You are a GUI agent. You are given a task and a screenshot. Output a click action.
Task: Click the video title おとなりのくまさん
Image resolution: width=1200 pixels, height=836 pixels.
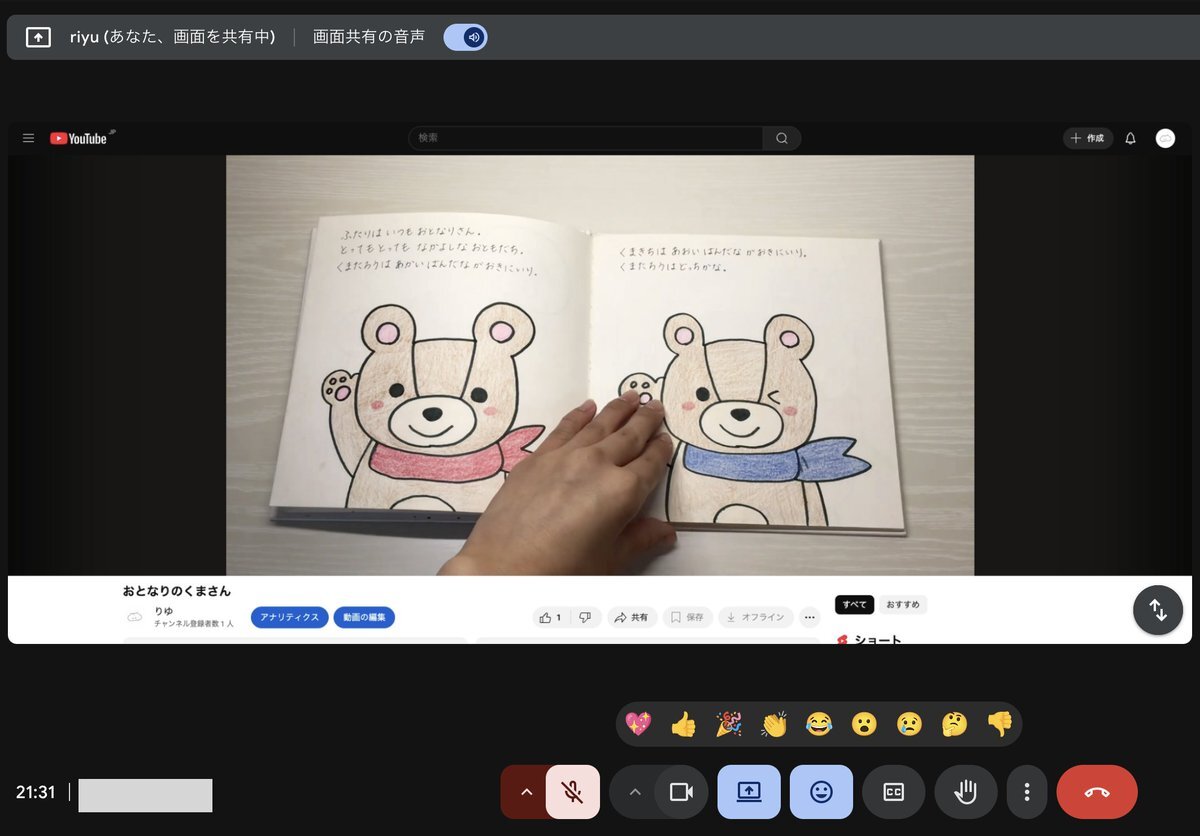pyautogui.click(x=177, y=591)
